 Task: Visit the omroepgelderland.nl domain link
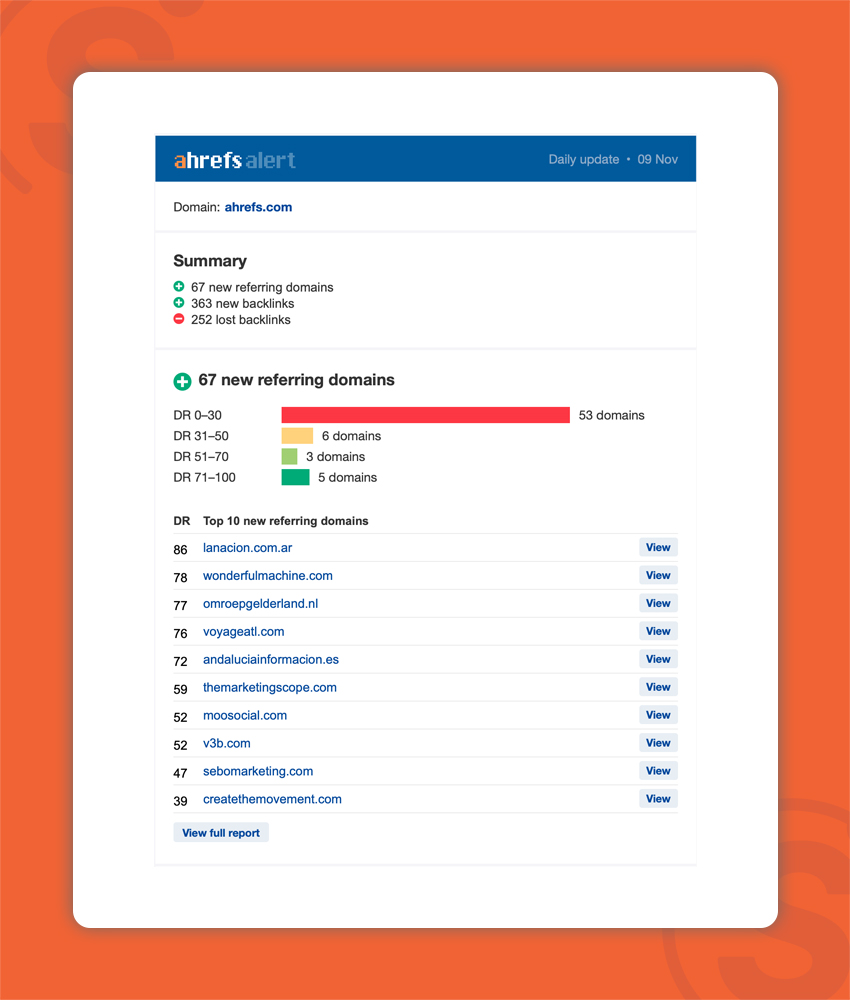point(260,604)
